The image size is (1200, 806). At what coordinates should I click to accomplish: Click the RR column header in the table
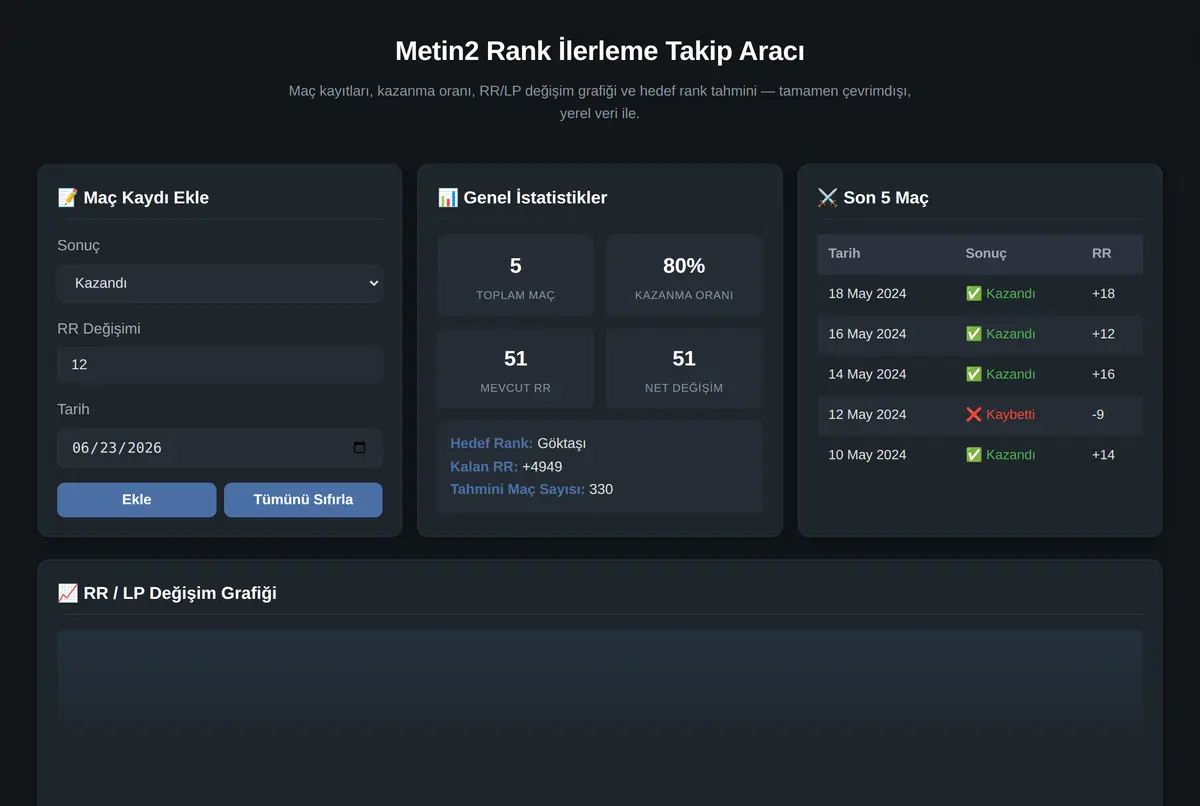coord(1101,253)
